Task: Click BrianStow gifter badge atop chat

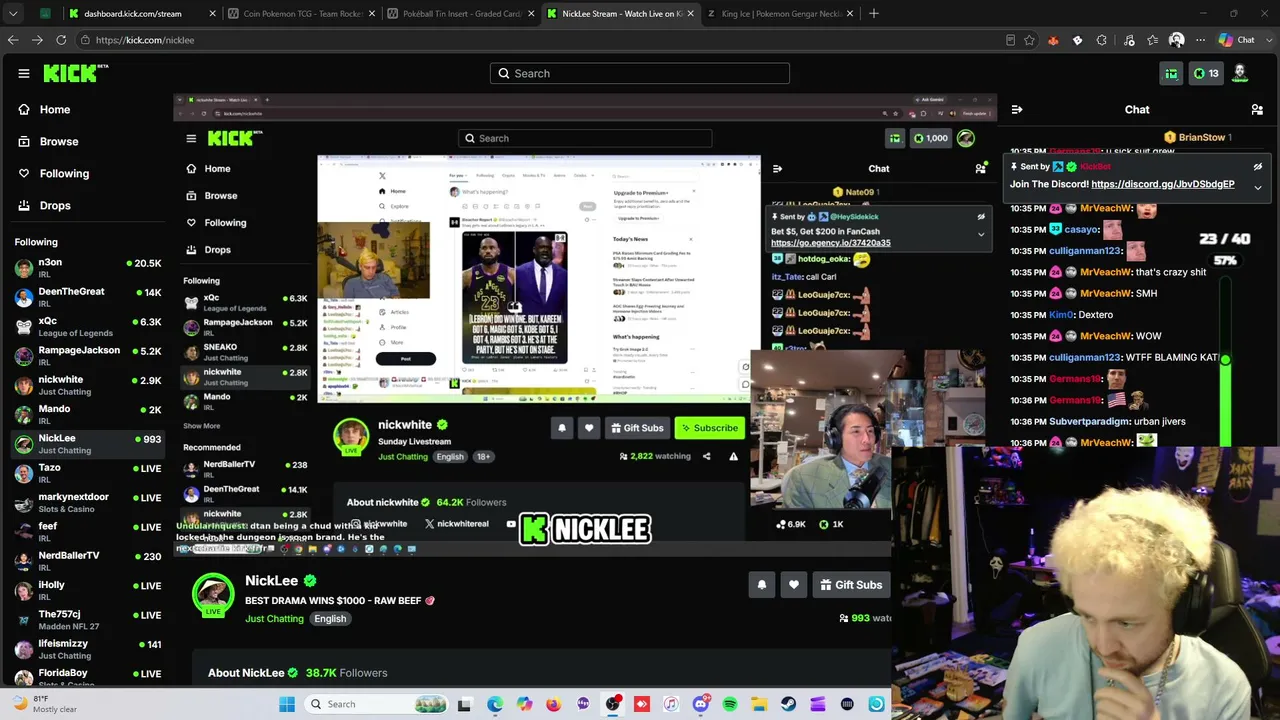Action: pyautogui.click(x=1197, y=137)
